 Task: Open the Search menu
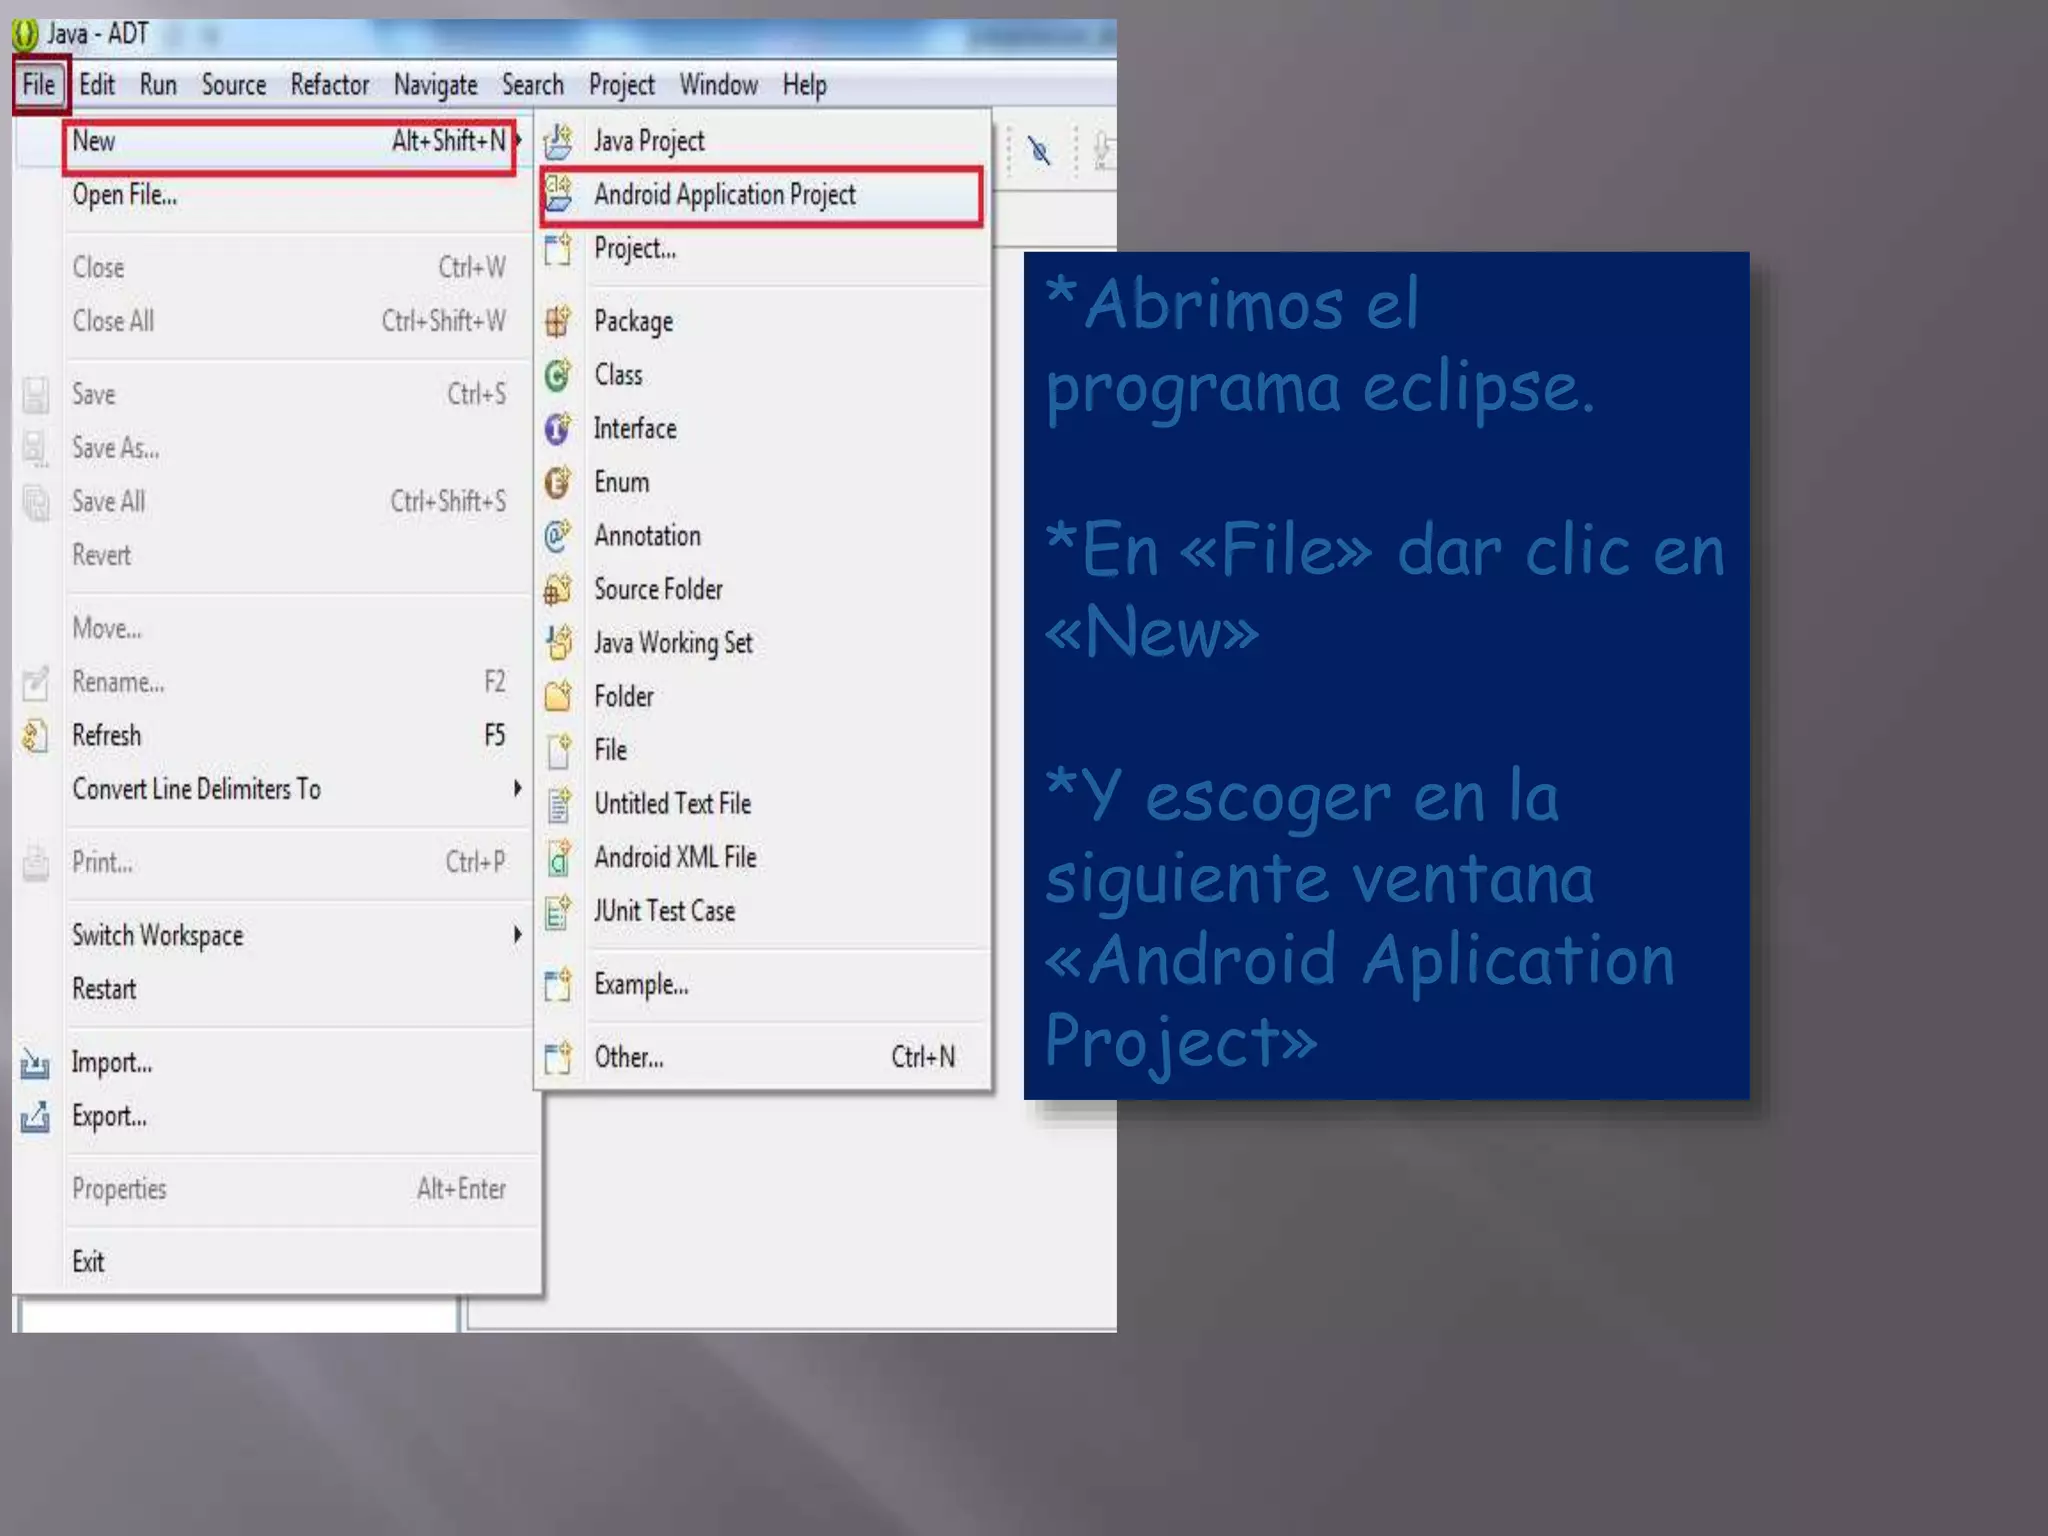click(533, 85)
